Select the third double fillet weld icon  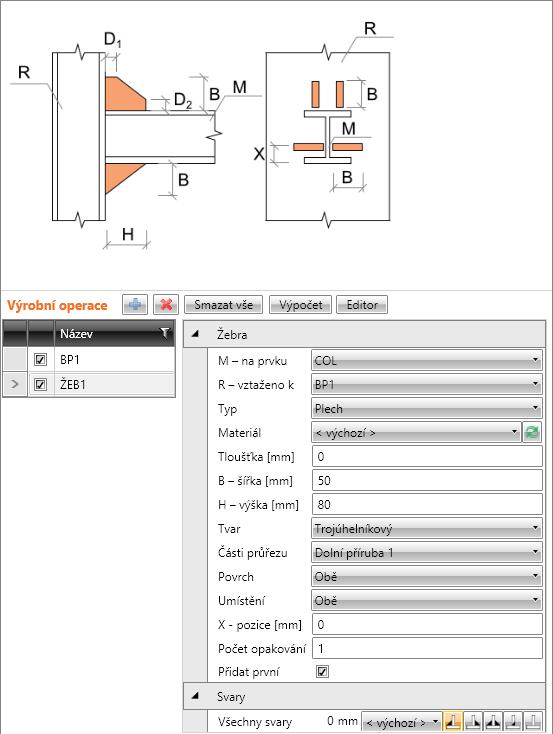pos(493,721)
